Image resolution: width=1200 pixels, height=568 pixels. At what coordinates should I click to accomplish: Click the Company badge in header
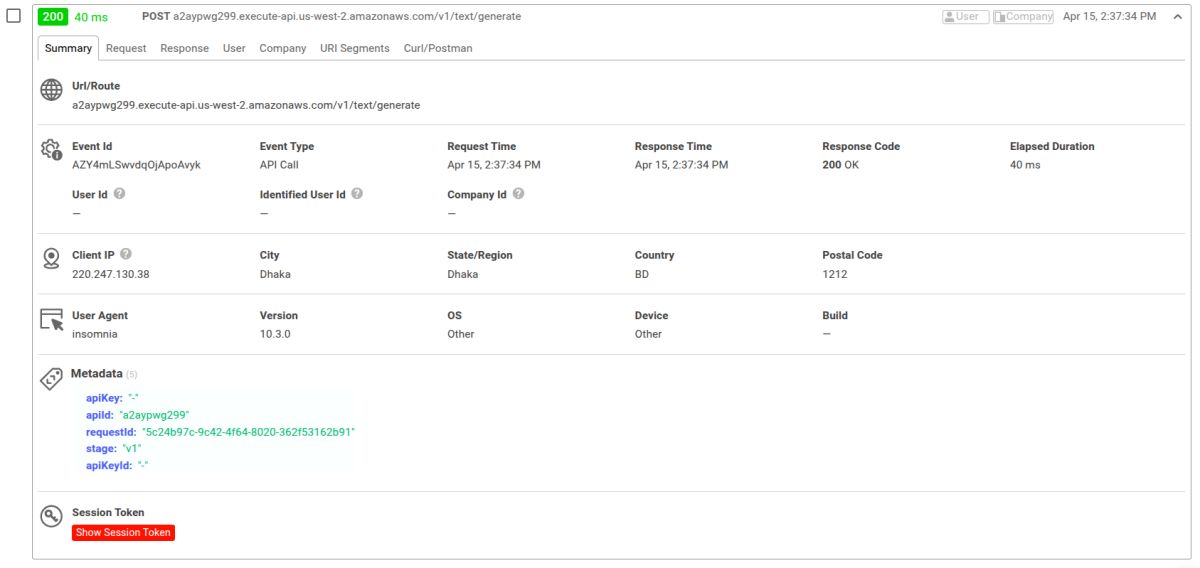pos(1023,17)
